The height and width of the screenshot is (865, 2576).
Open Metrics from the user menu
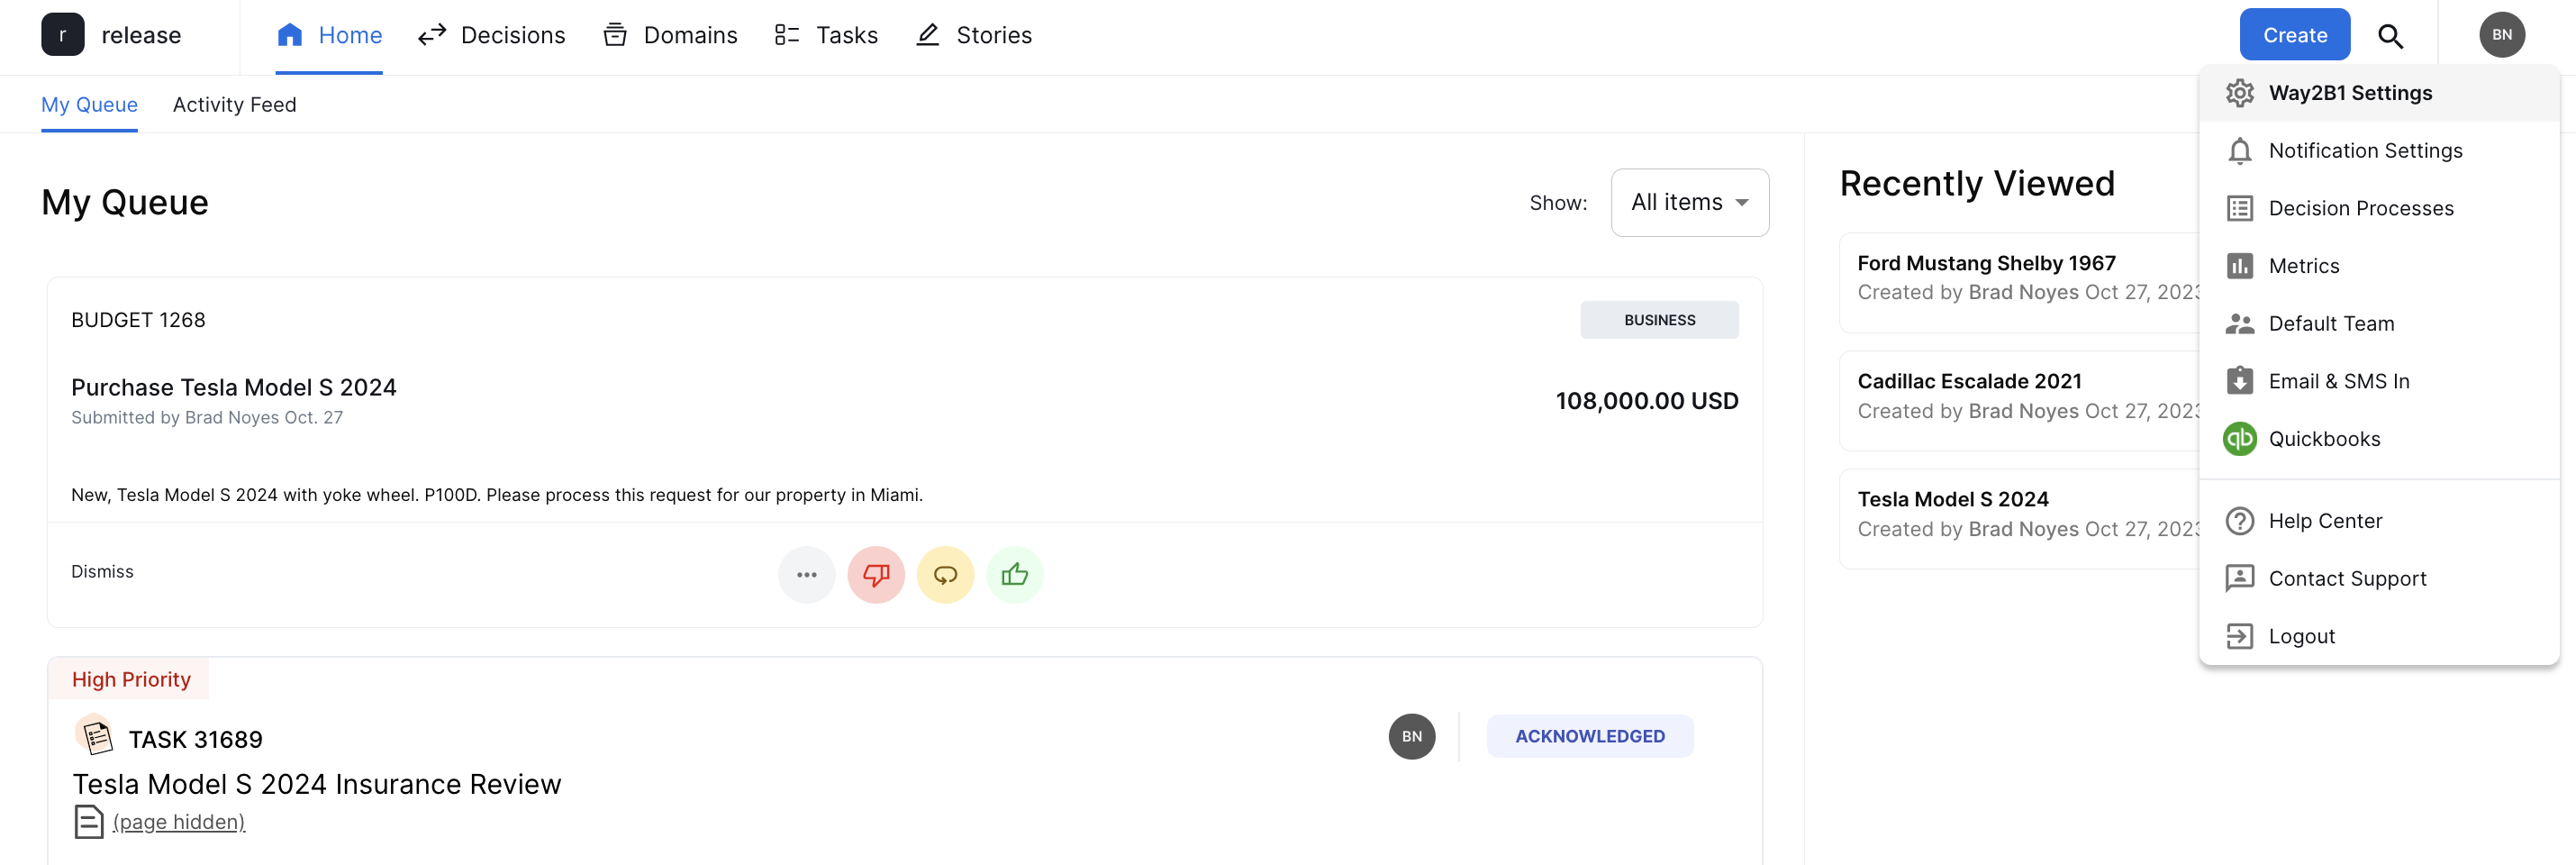(x=2380, y=266)
